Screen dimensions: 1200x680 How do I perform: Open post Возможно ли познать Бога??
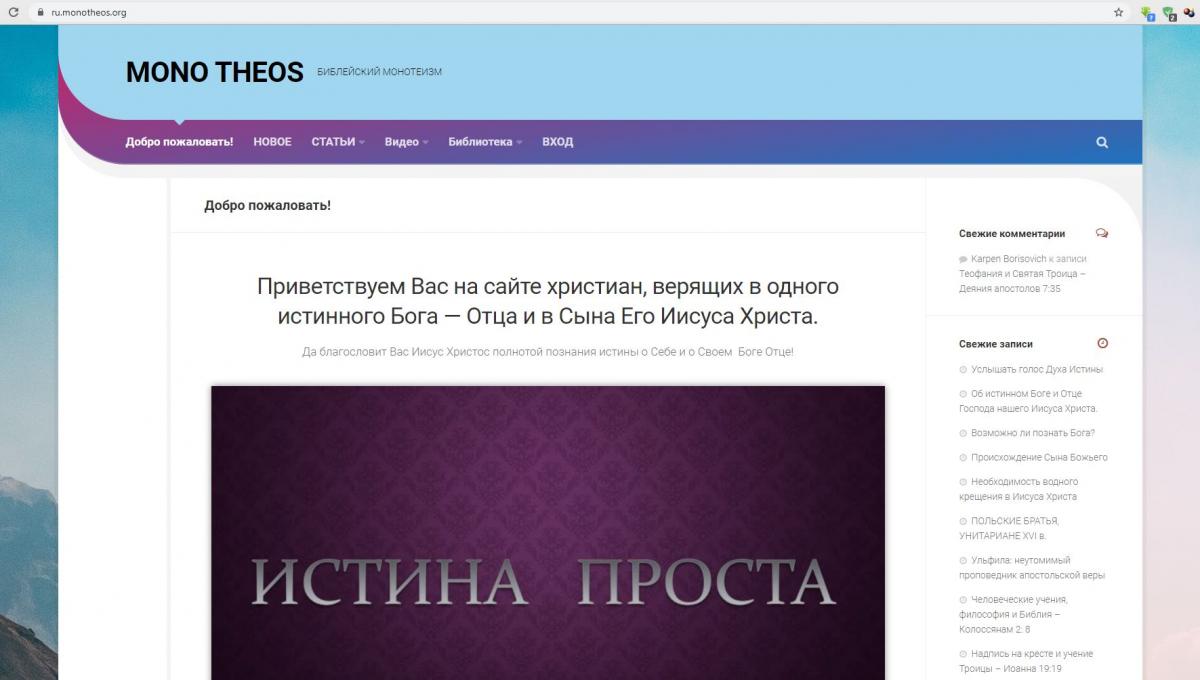point(1032,433)
